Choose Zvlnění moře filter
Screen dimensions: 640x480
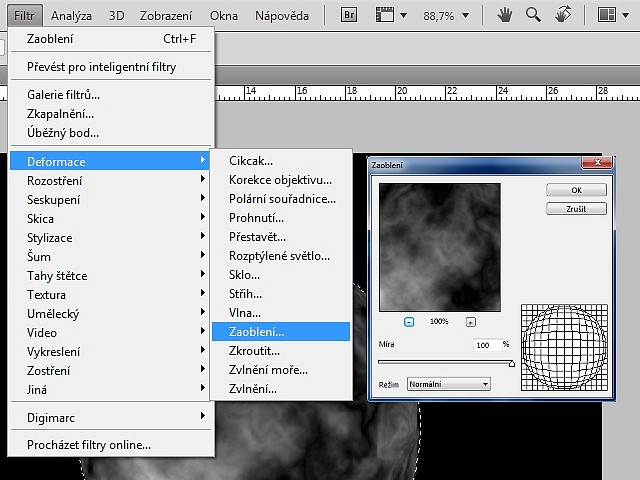click(x=281, y=370)
